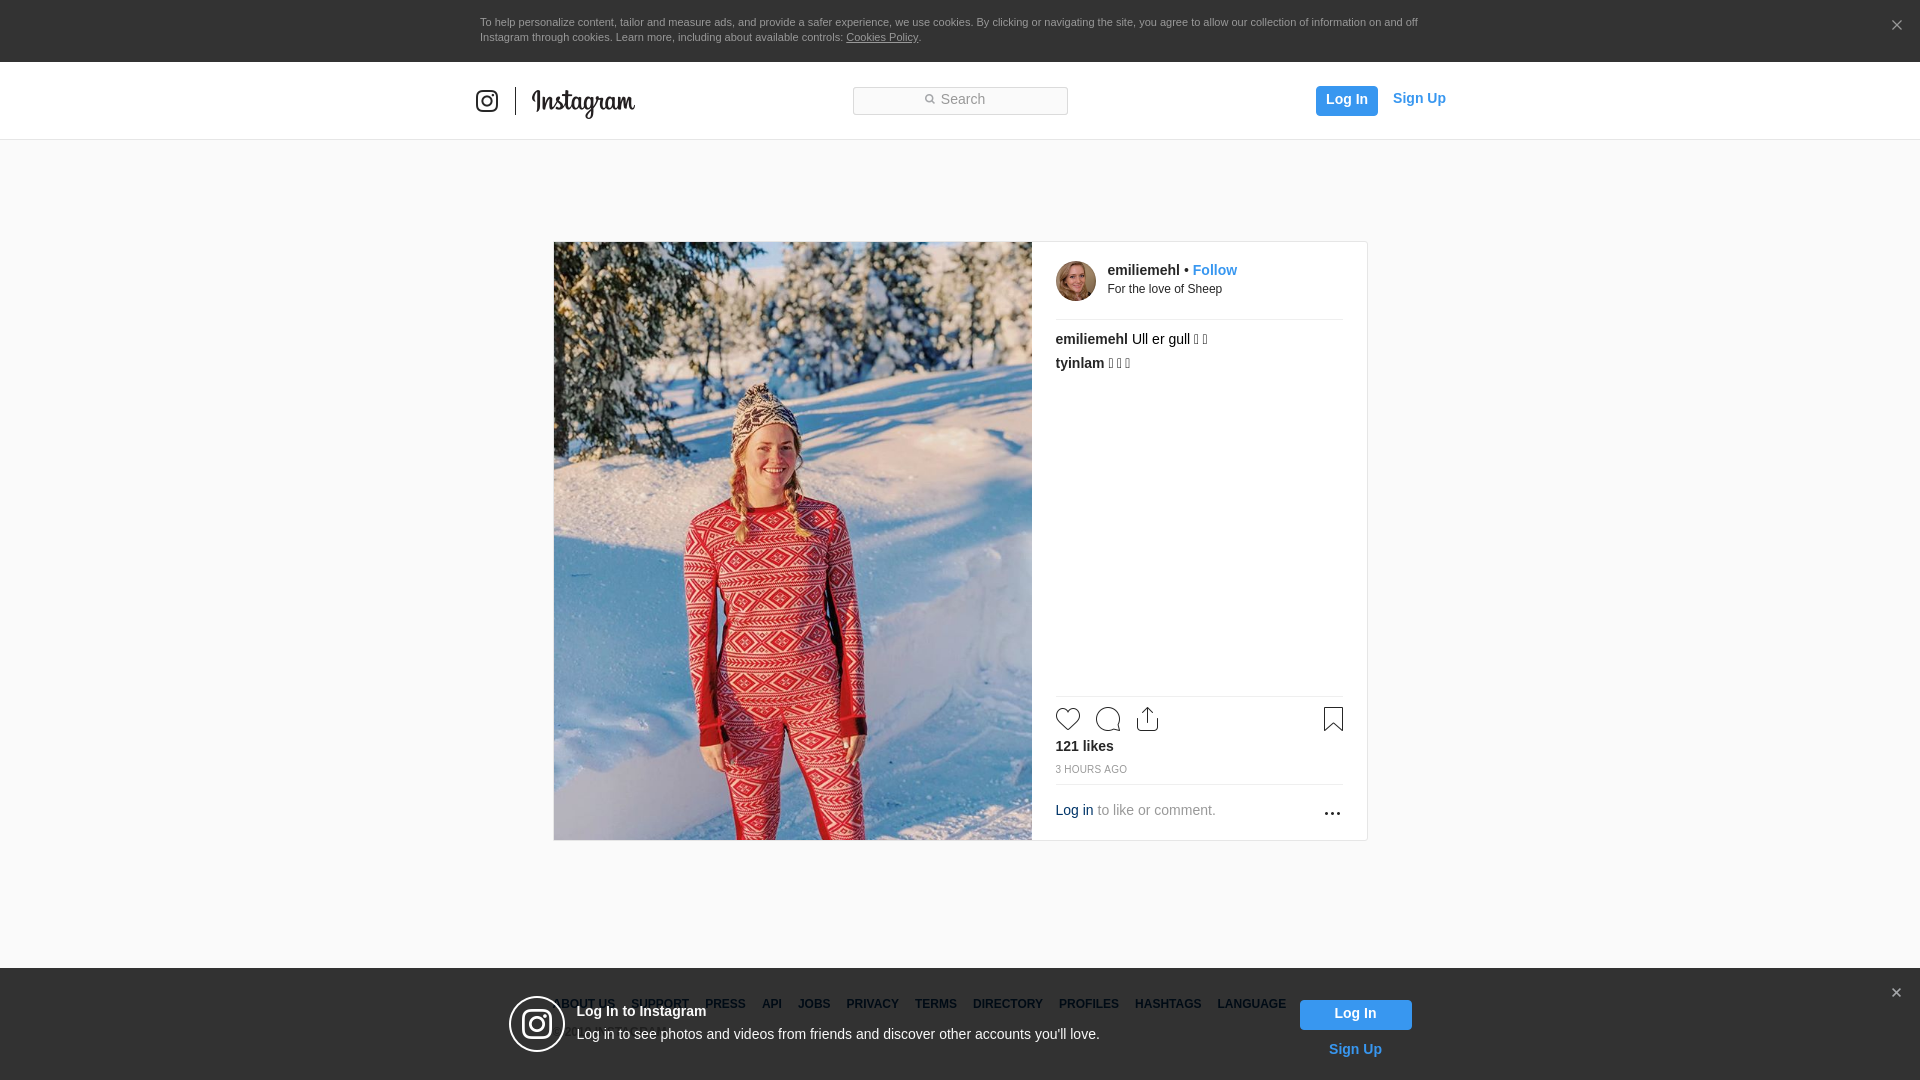Viewport: 1920px width, 1080px height.
Task: Click Instagram circle logo in bottom banner
Action: (x=537, y=1024)
